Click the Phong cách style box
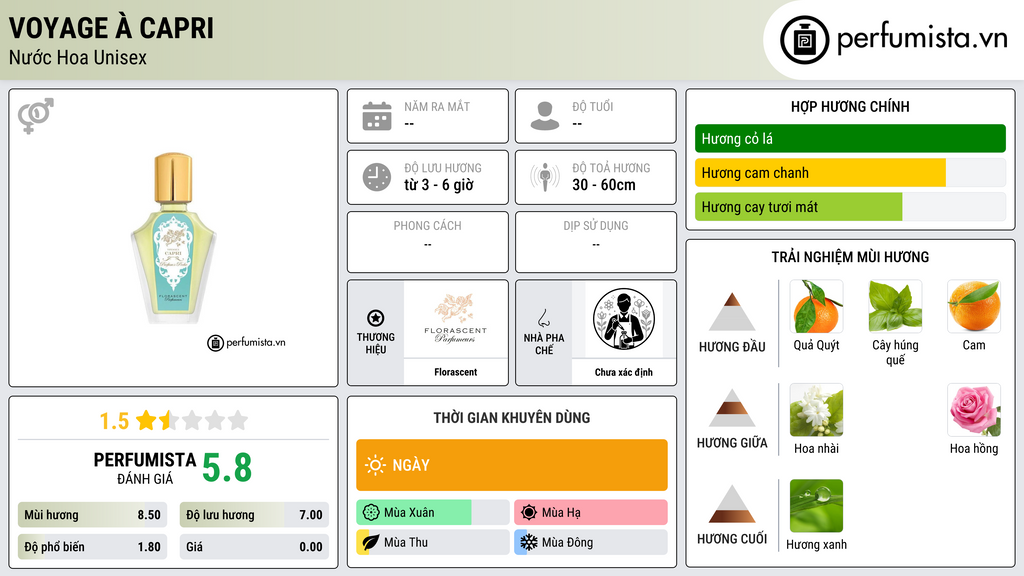This screenshot has height=576, width=1024. [428, 242]
